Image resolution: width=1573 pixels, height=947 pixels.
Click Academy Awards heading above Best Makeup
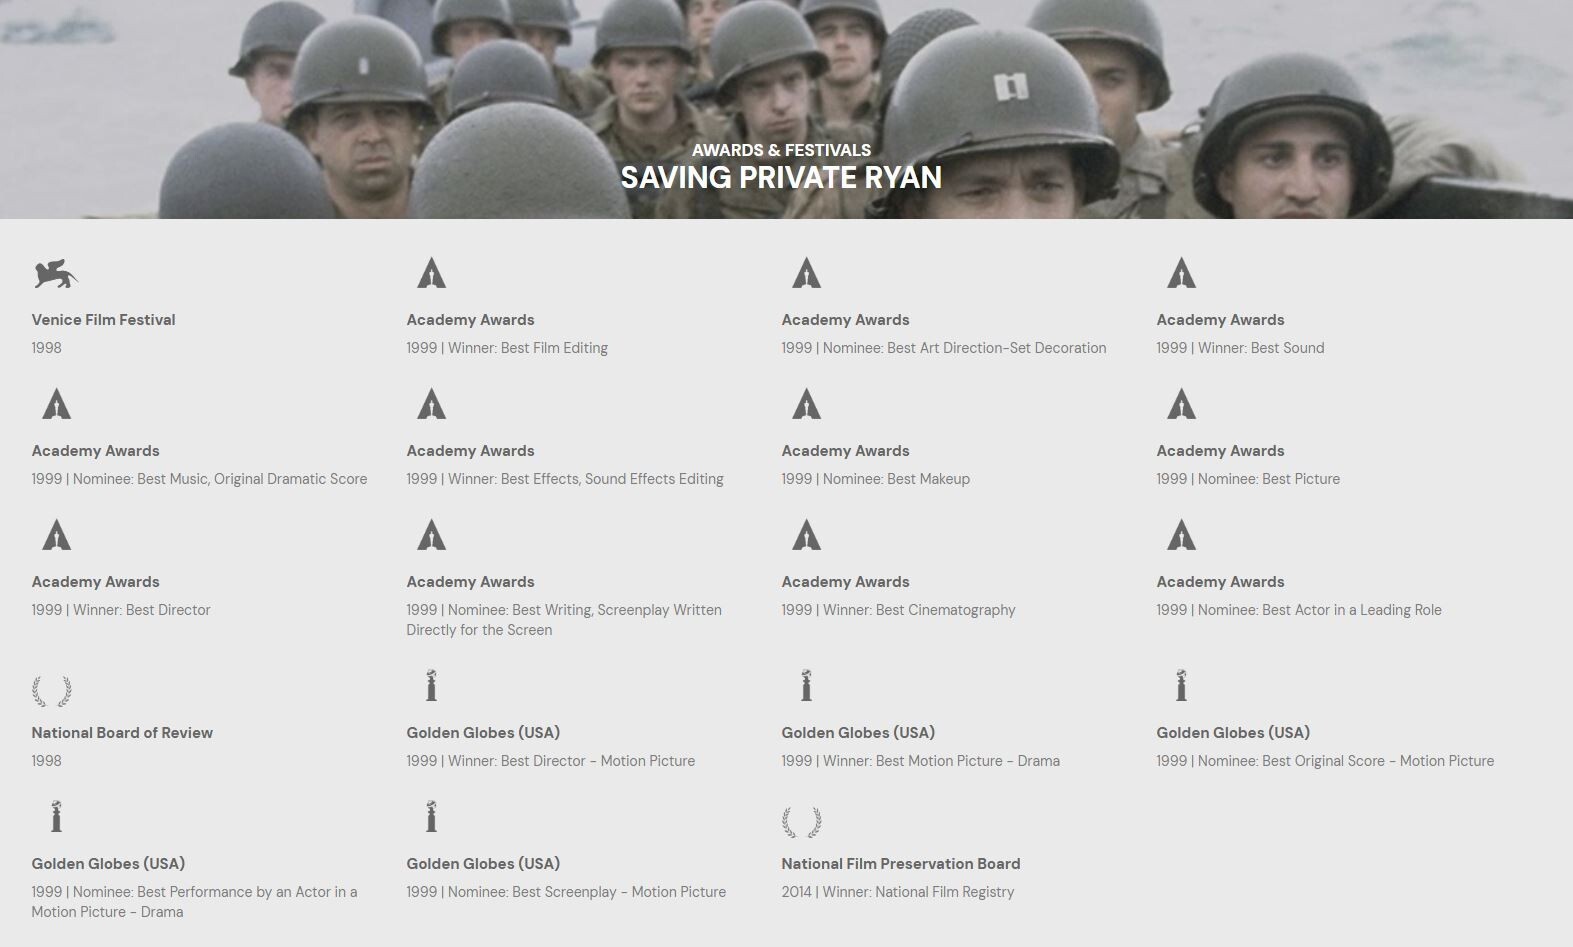[x=845, y=451]
